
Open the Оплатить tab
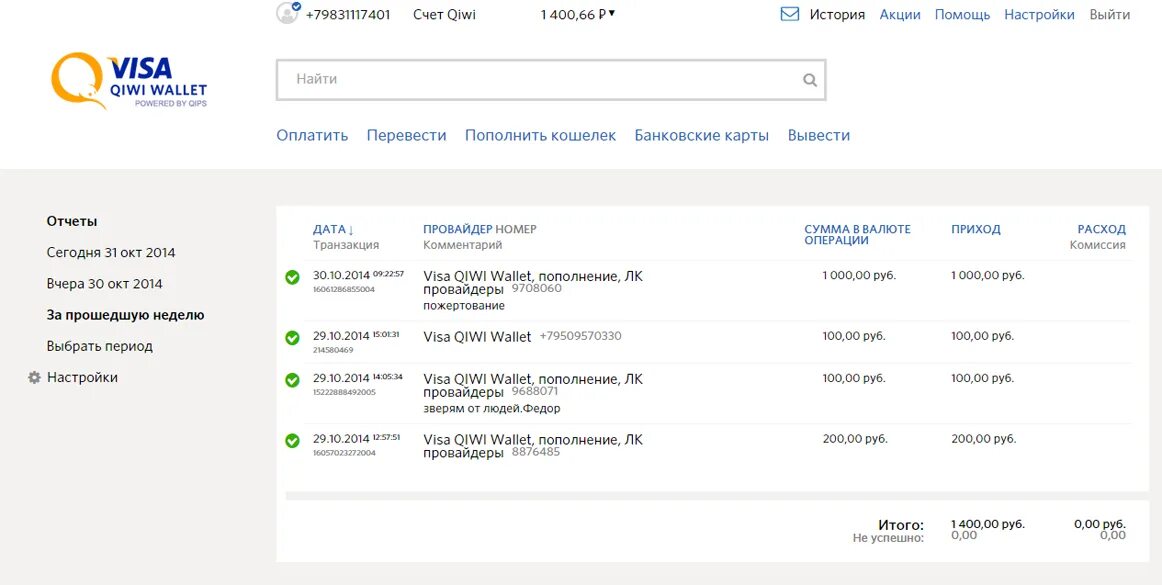coord(312,136)
